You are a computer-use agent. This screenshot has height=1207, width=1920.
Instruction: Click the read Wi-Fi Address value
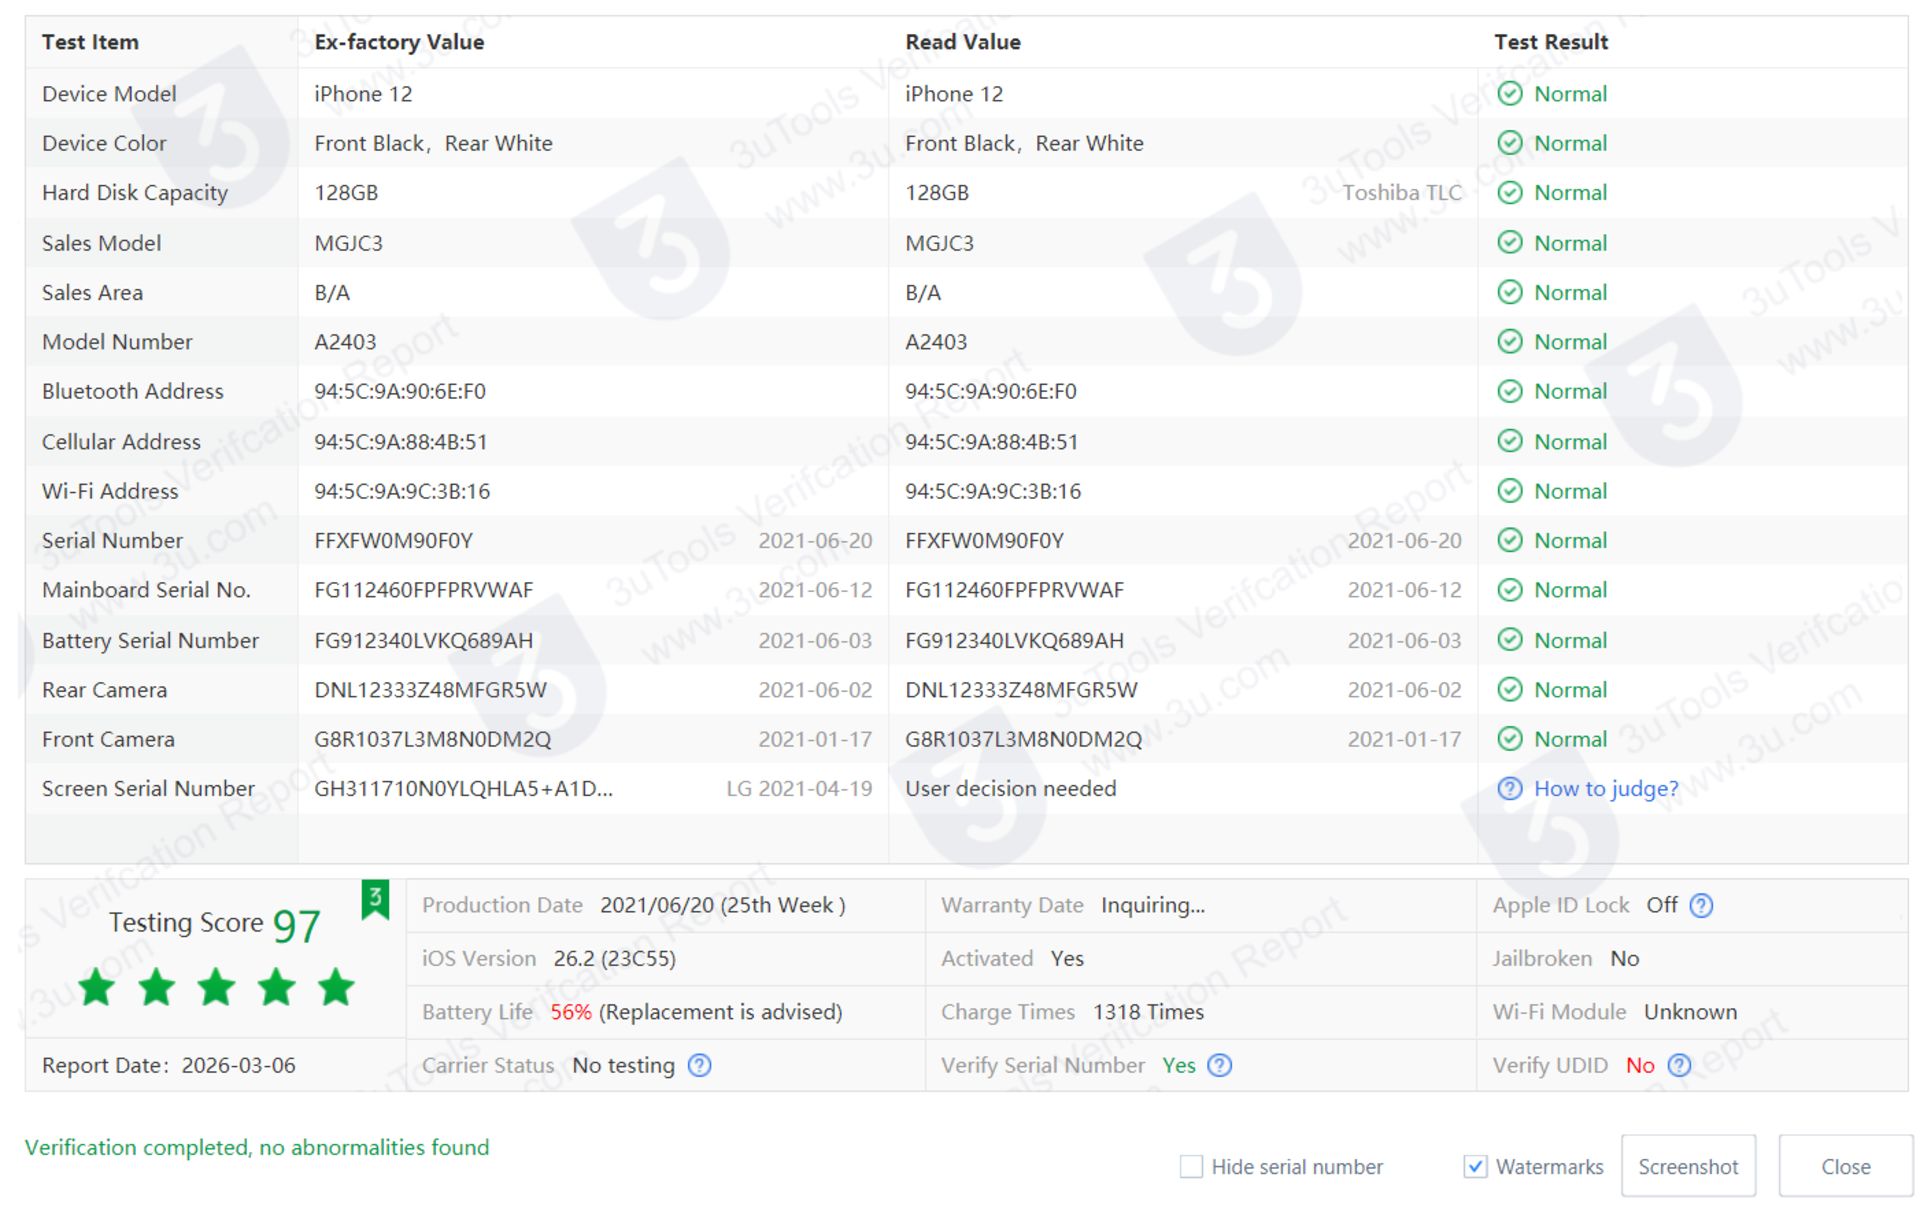tap(993, 491)
